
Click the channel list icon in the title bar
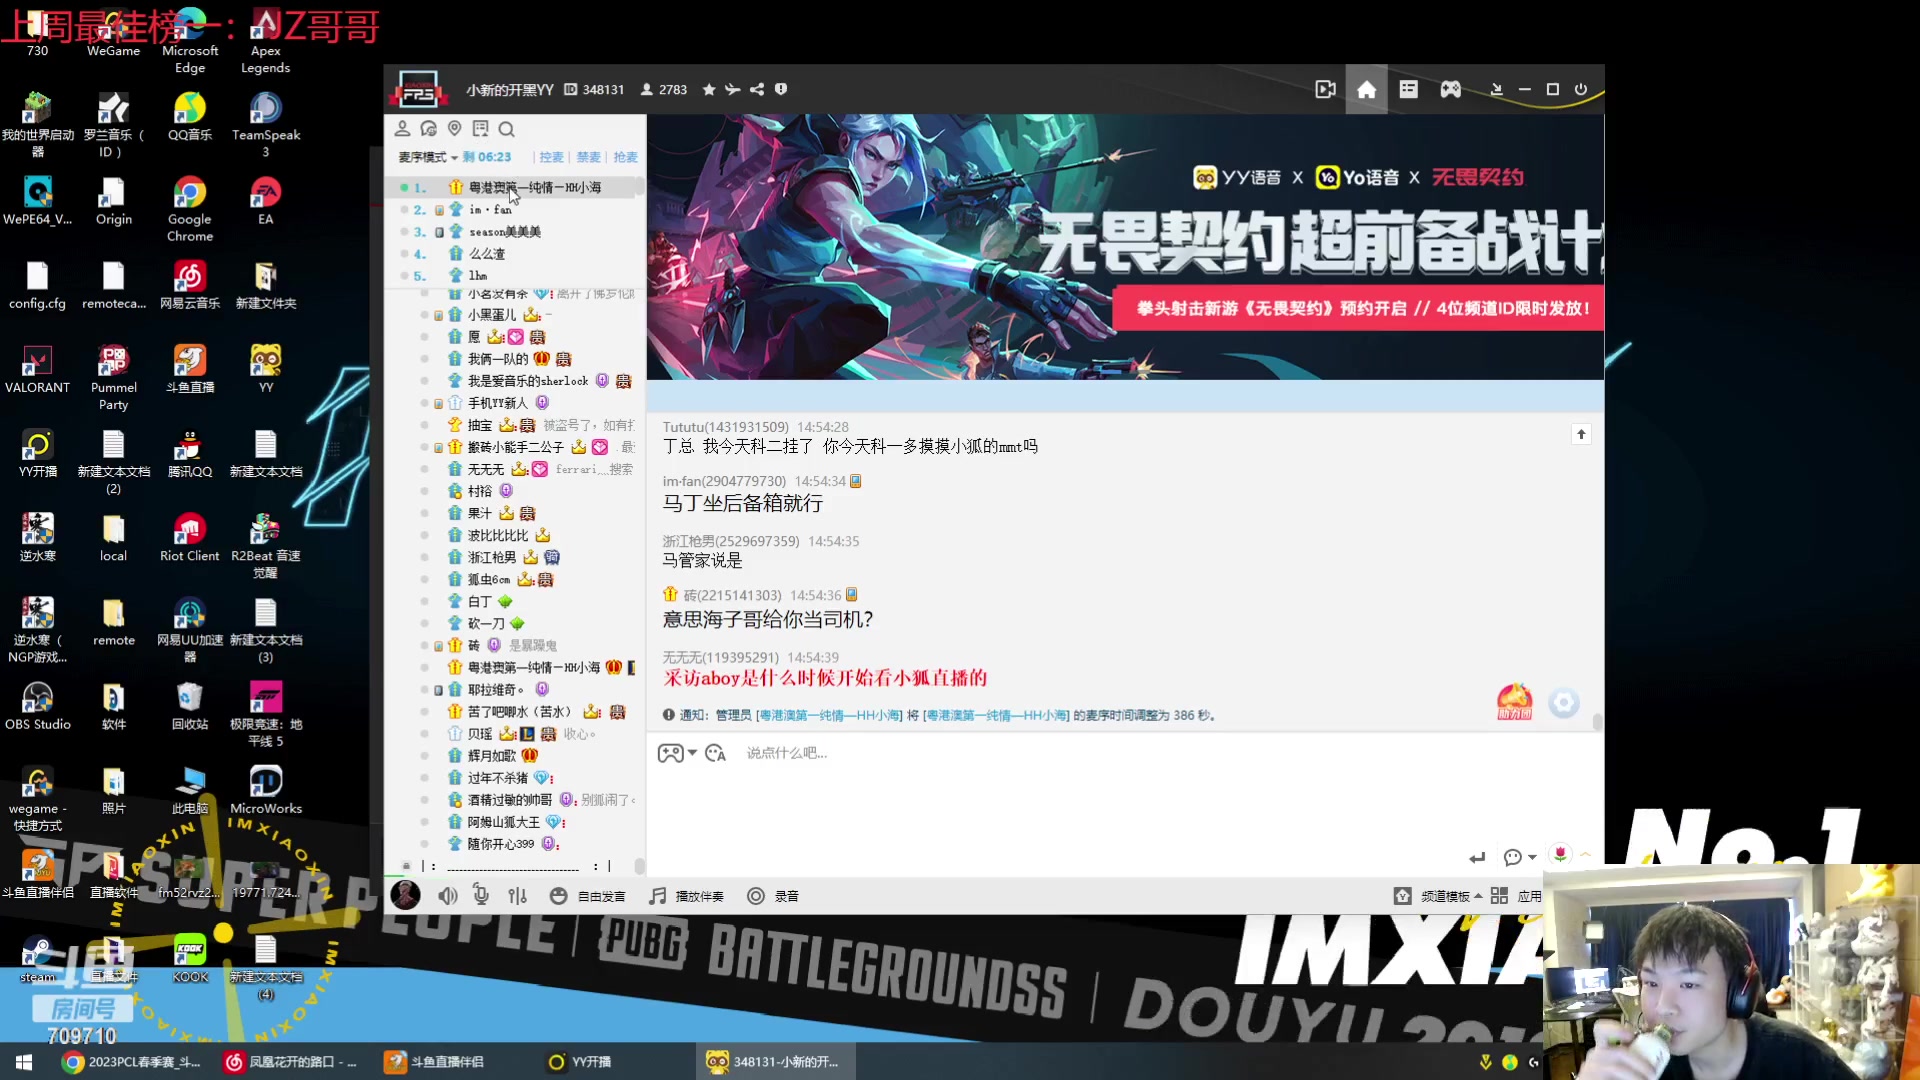[x=1408, y=89]
